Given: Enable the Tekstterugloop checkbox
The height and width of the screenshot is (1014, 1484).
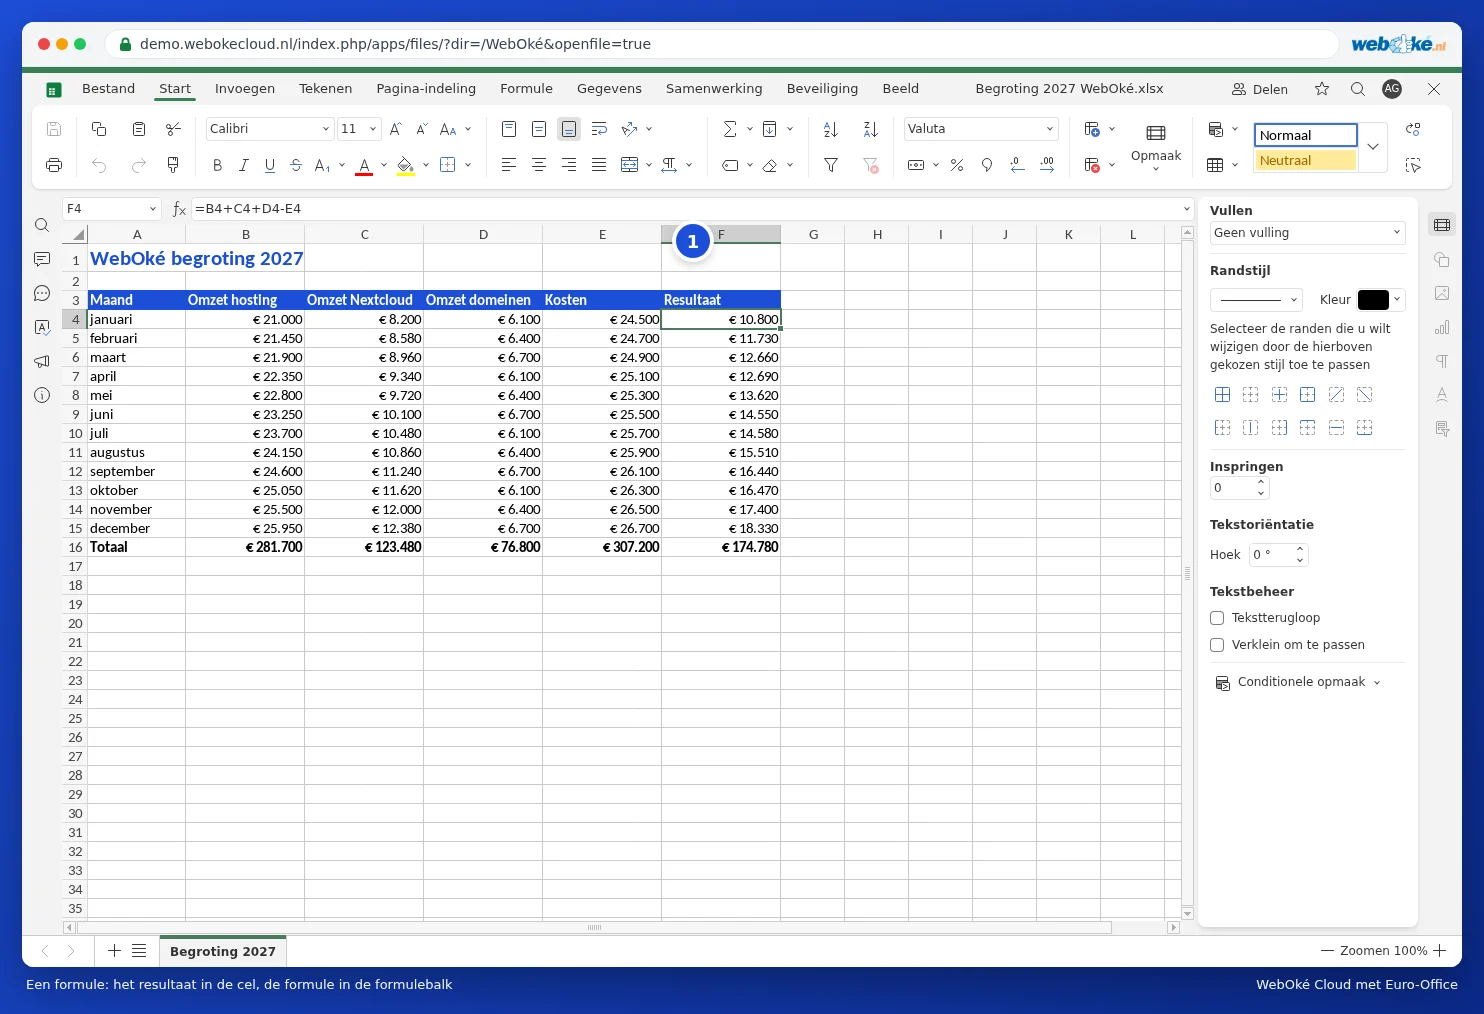Looking at the screenshot, I should tap(1217, 618).
